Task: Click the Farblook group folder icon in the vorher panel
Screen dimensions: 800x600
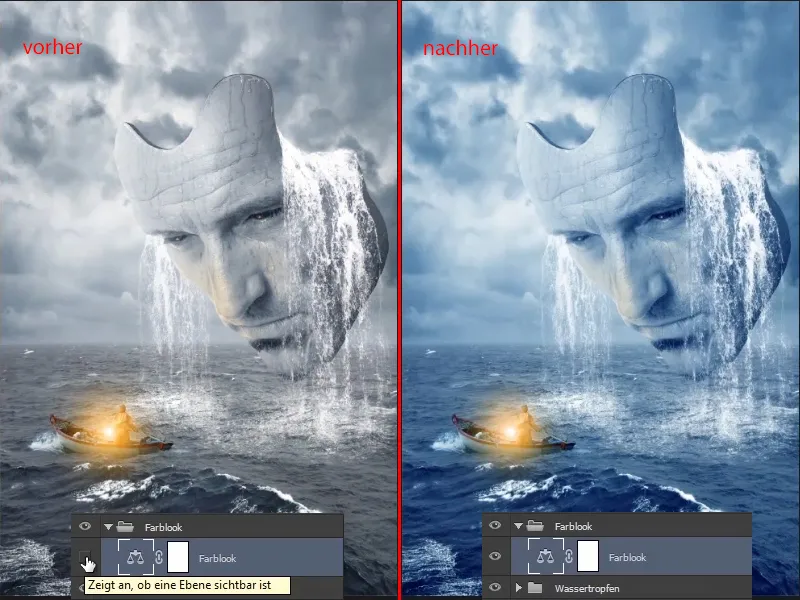Action: point(124,526)
